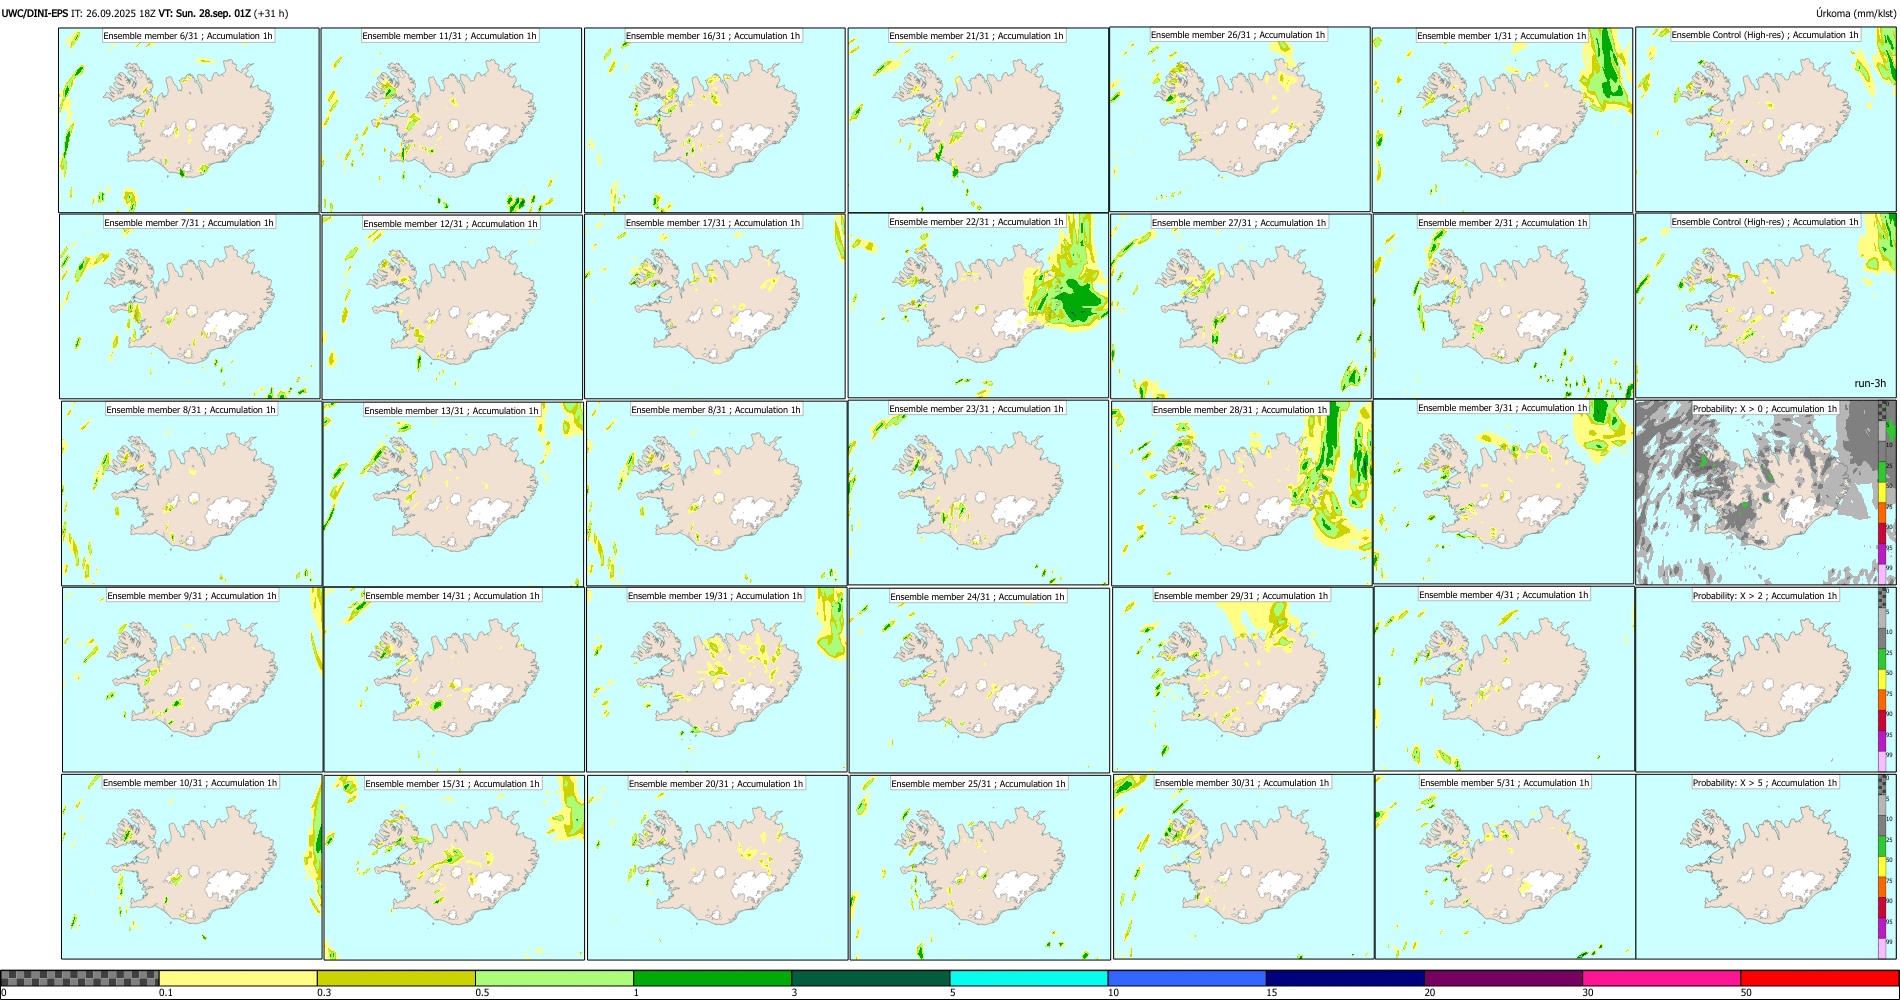The width and height of the screenshot is (1900, 1000).
Task: Click the Ensemble member 4/31 map panel
Action: pos(1505,678)
